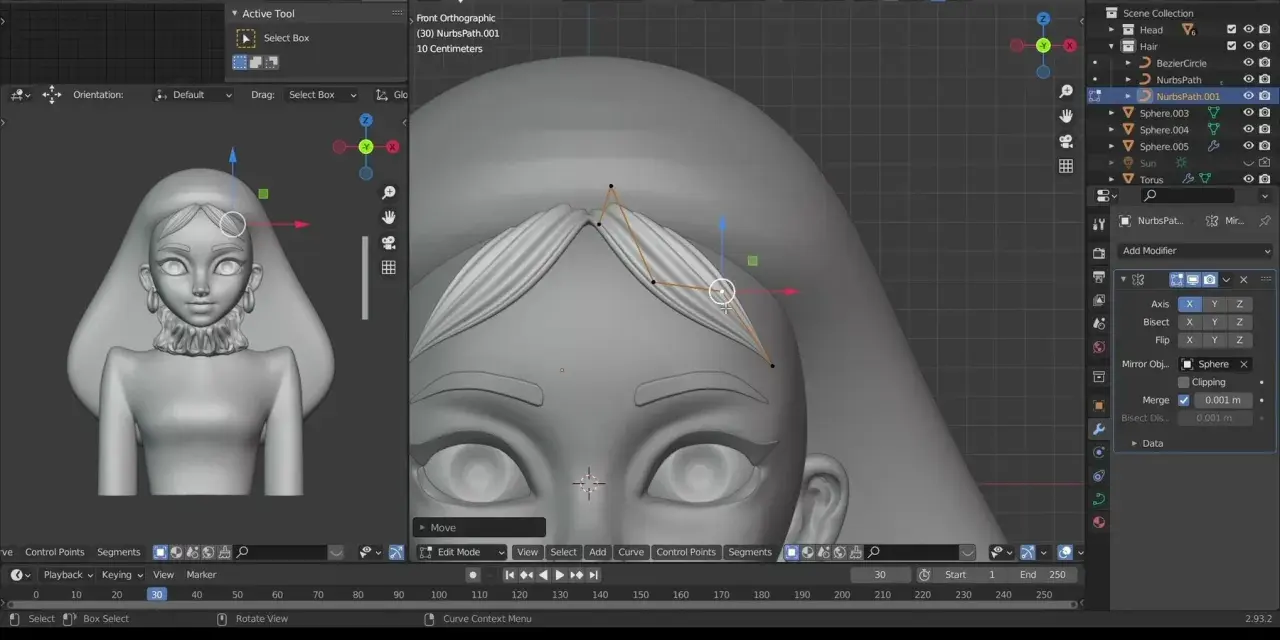
Task: Click the perspective grid icon in left viewport
Action: [389, 267]
